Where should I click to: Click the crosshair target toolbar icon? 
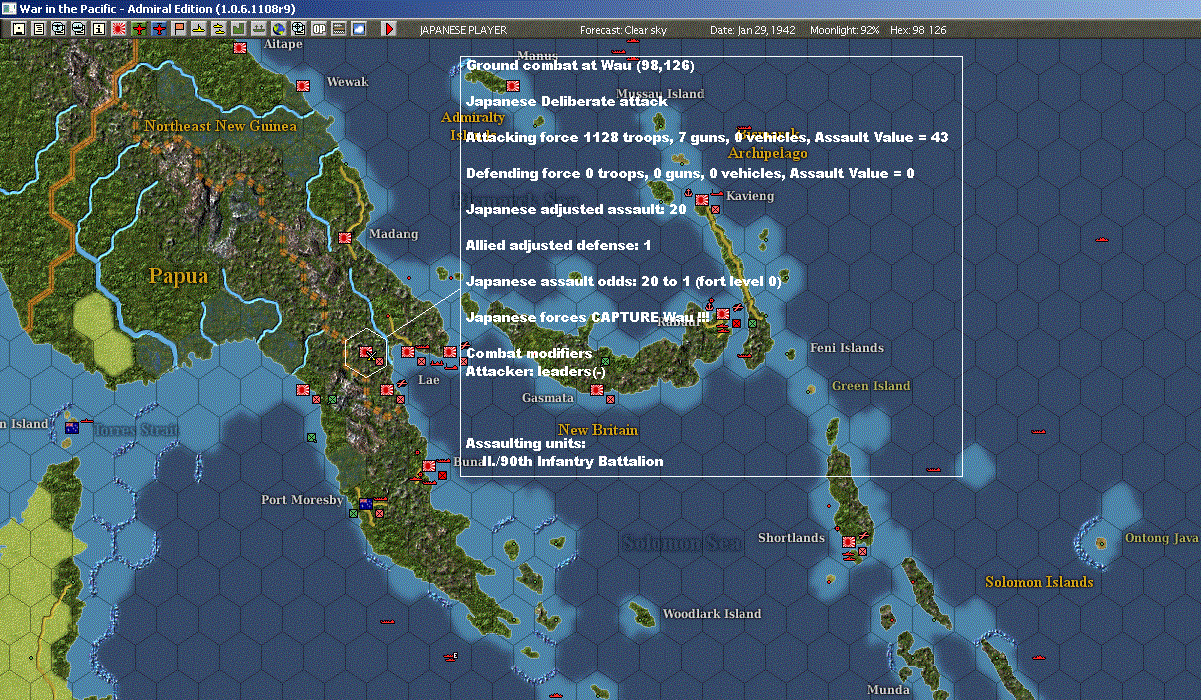point(299,29)
